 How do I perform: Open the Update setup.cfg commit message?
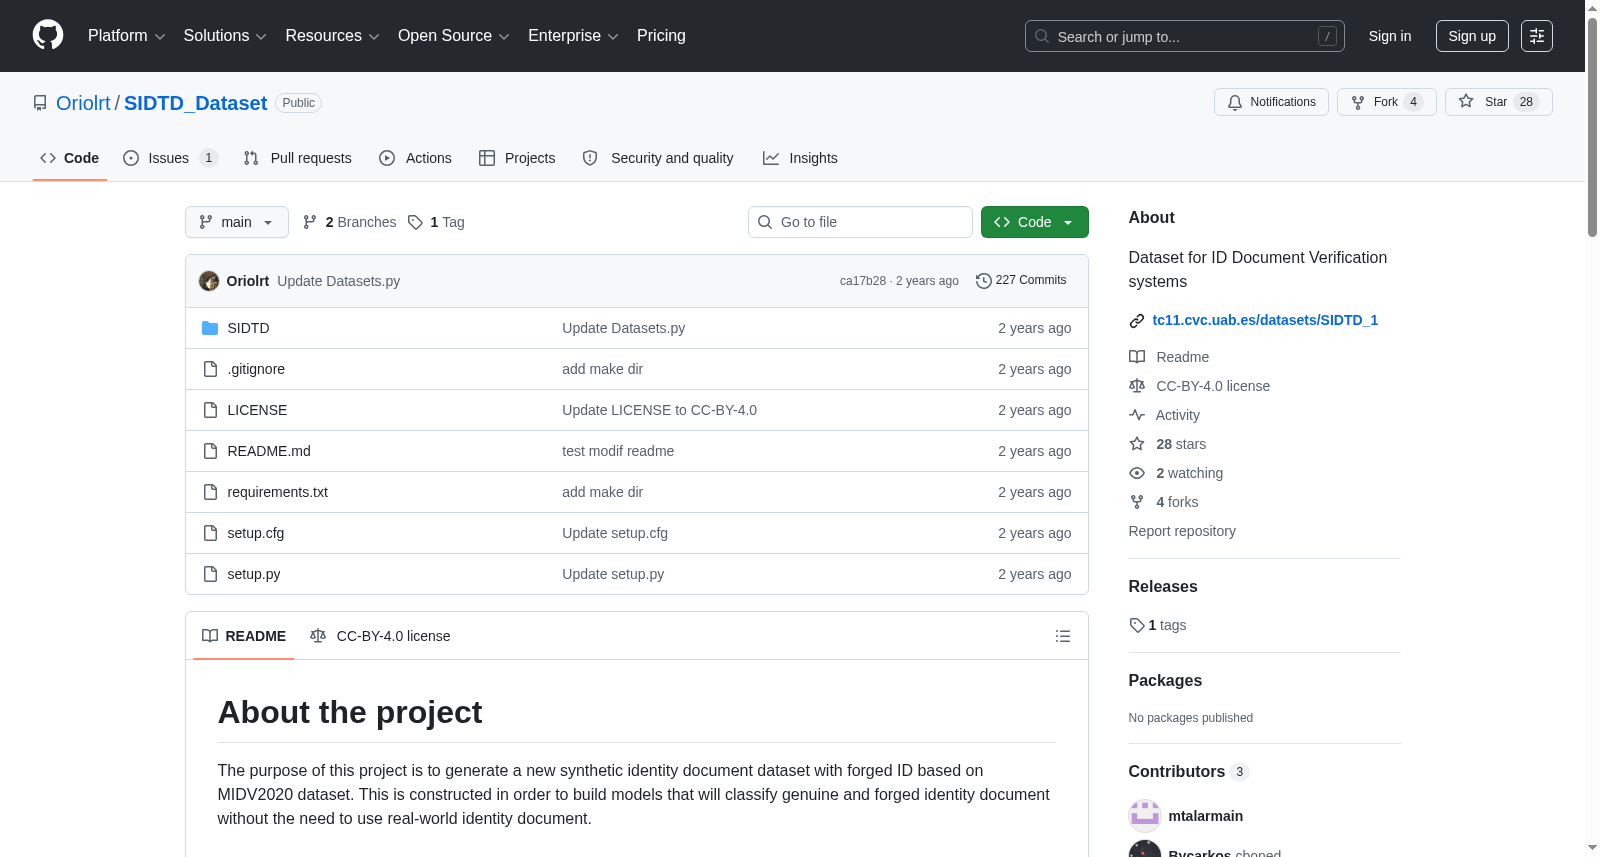615,533
